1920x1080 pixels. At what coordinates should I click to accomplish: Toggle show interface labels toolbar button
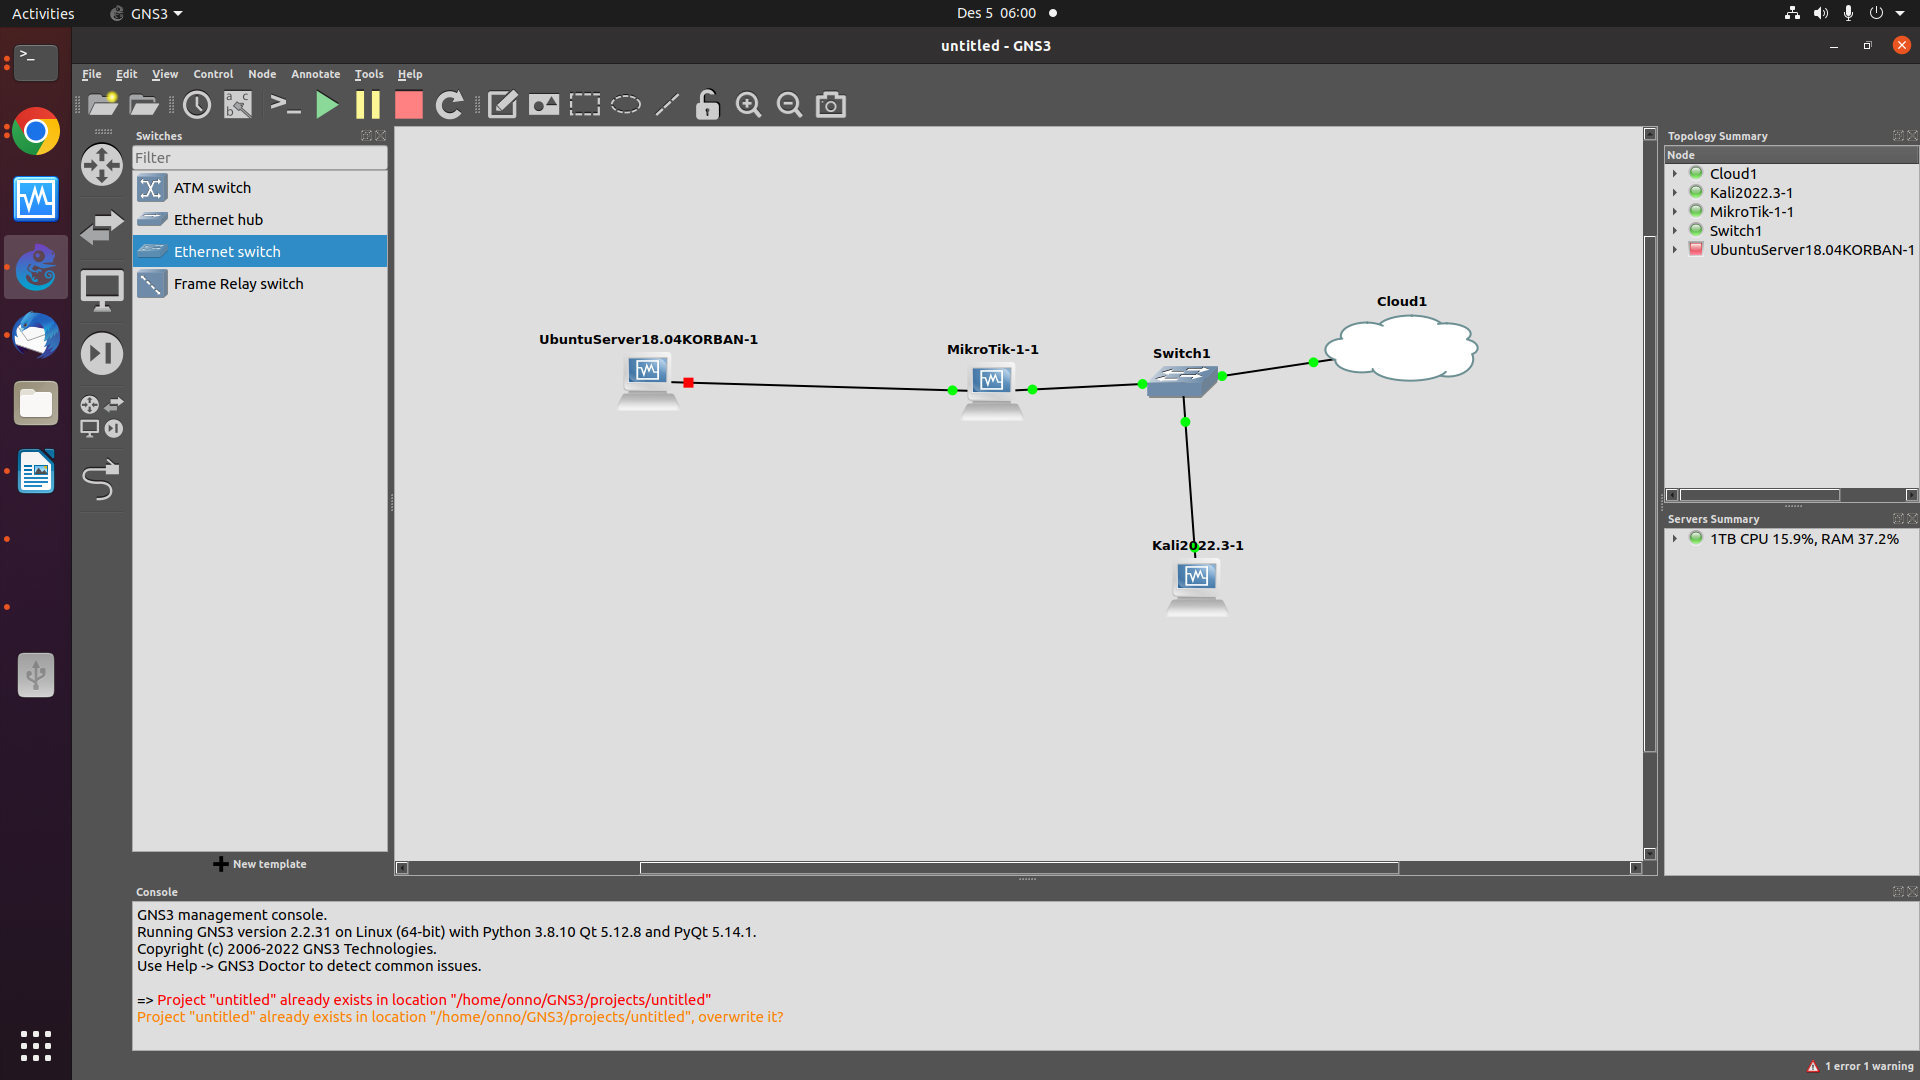(x=238, y=105)
